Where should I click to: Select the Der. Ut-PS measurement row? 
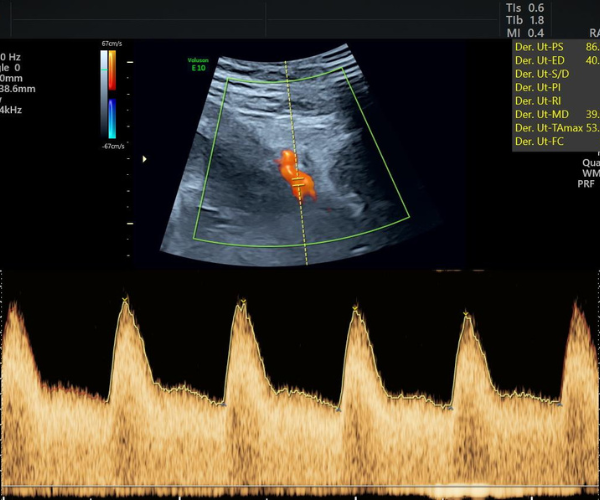click(556, 47)
